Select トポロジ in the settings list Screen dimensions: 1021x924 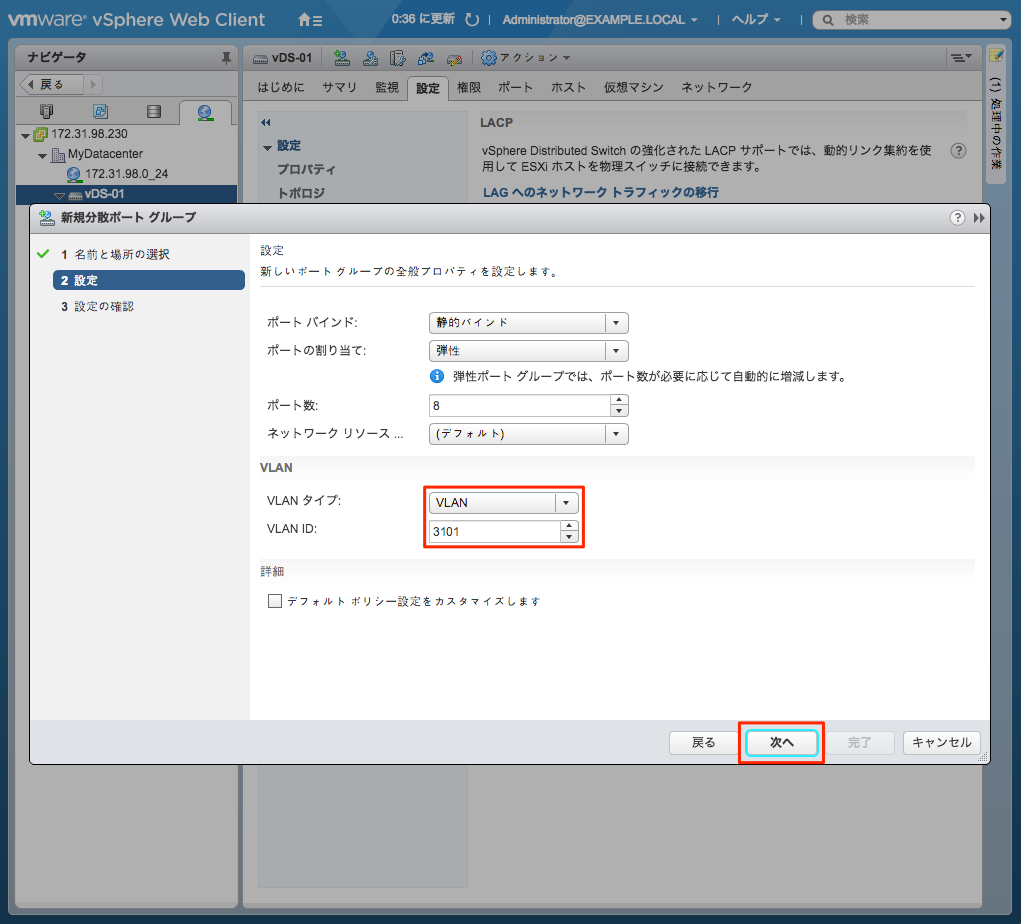click(x=301, y=193)
